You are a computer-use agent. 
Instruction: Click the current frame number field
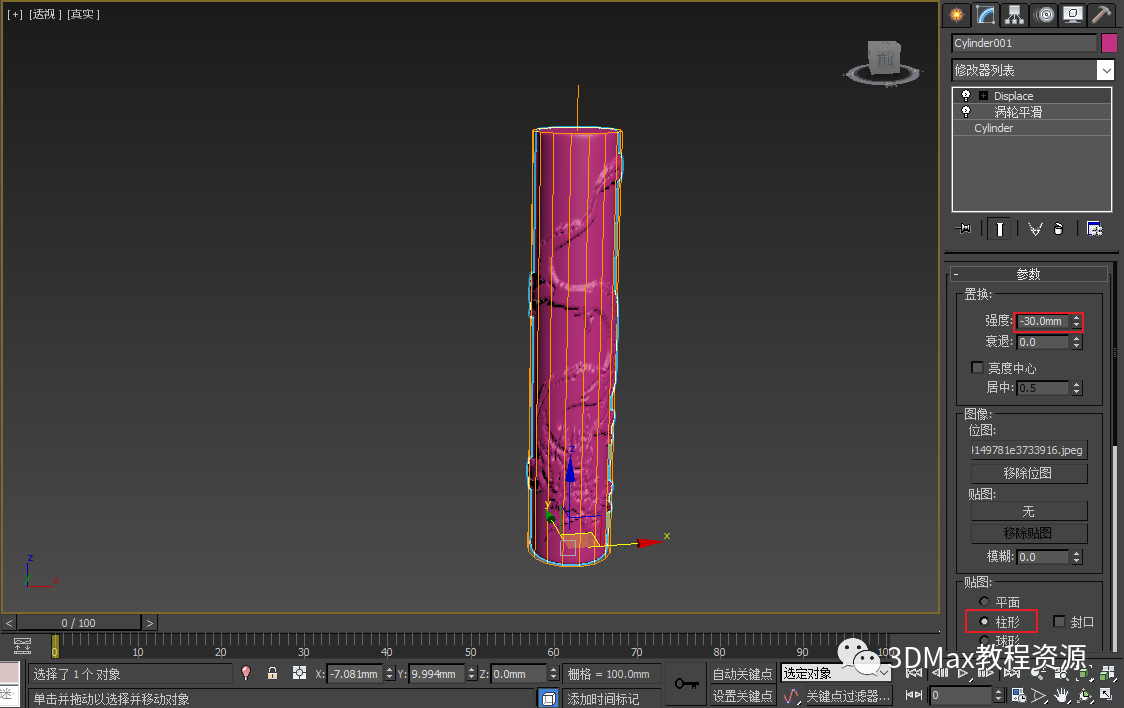[961, 695]
